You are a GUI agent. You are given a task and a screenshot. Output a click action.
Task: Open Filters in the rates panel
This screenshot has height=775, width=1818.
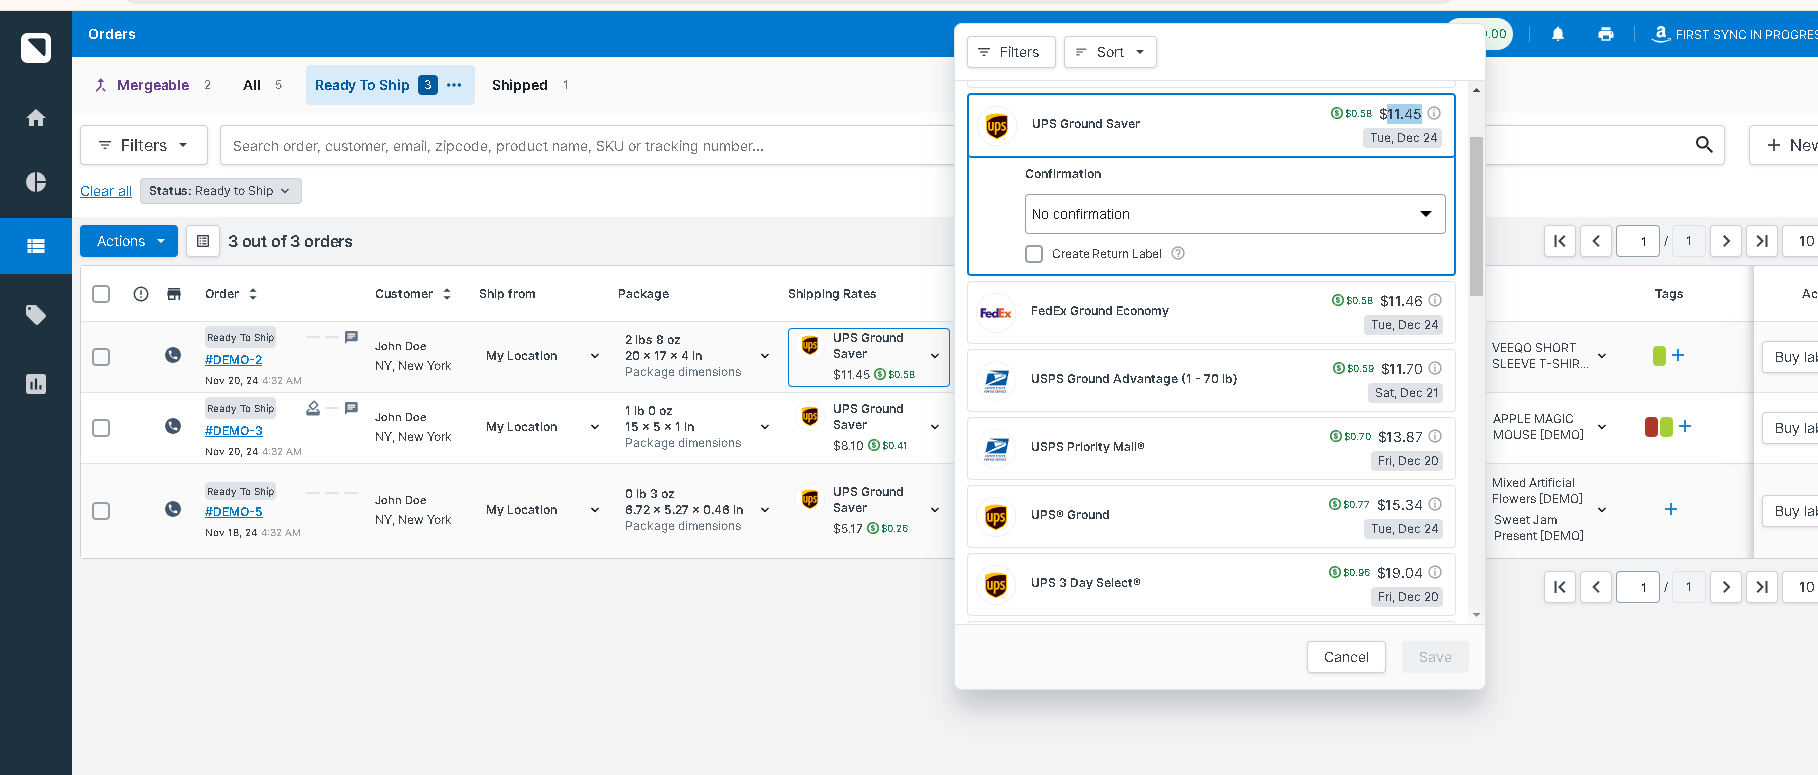[x=1011, y=52]
